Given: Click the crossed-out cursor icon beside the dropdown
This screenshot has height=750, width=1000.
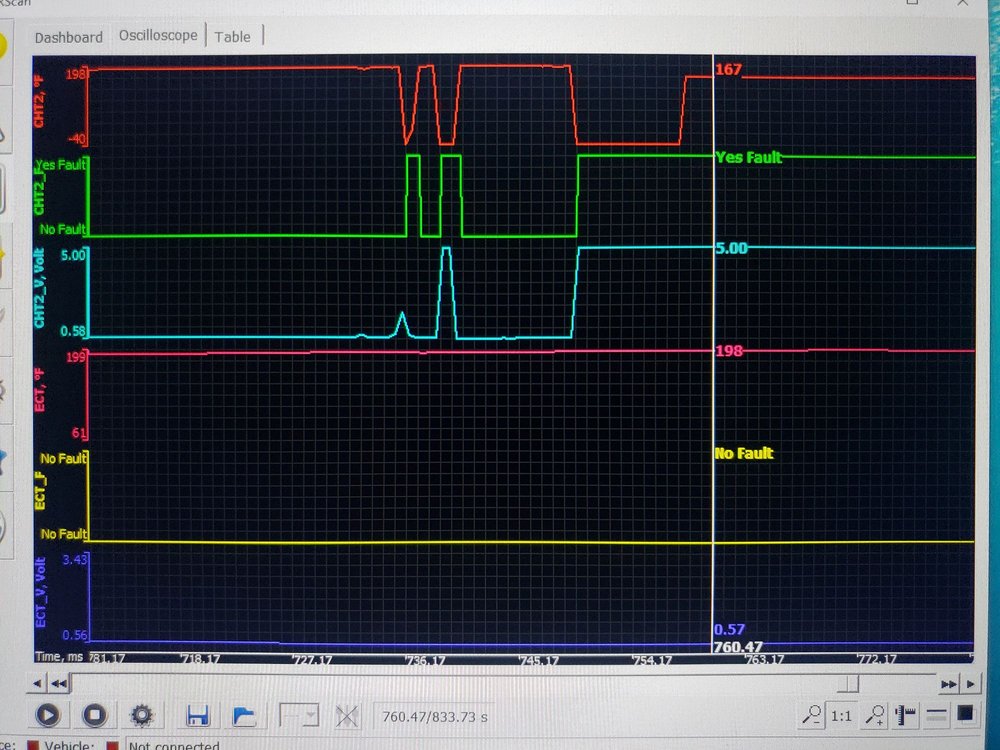Looking at the screenshot, I should pyautogui.click(x=347, y=715).
